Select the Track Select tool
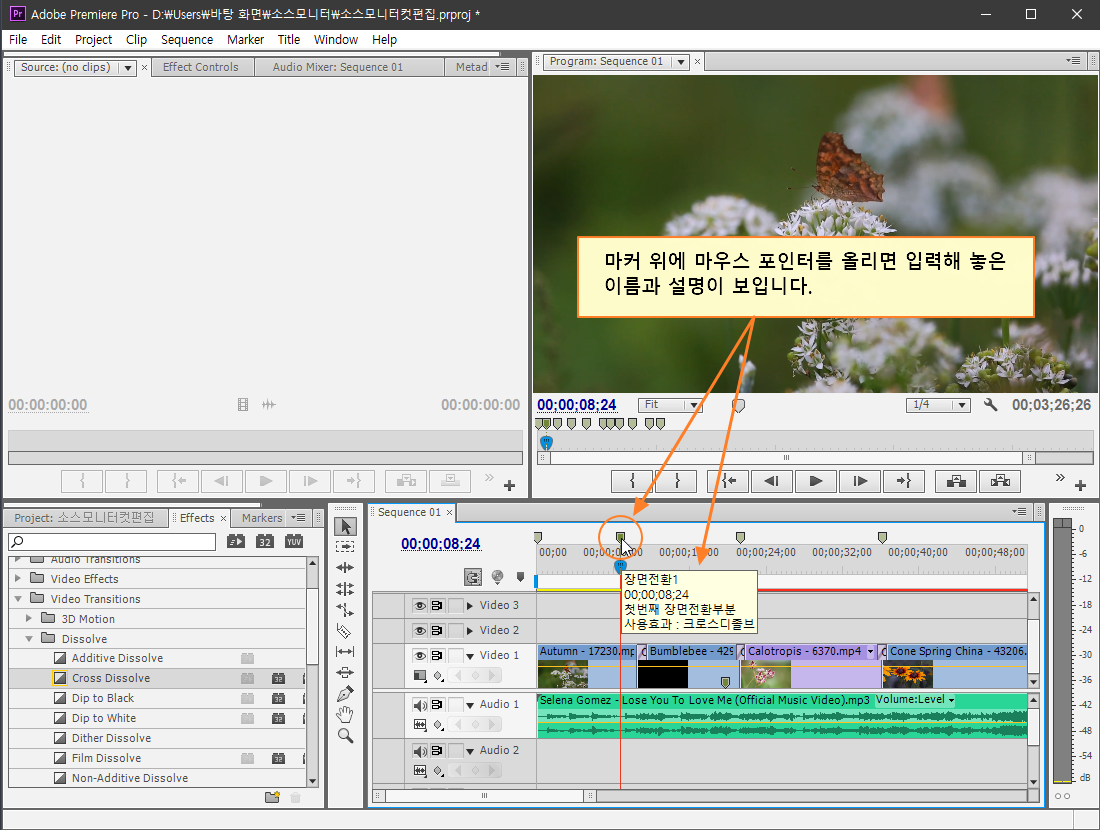Viewport: 1100px width, 830px height. point(345,547)
